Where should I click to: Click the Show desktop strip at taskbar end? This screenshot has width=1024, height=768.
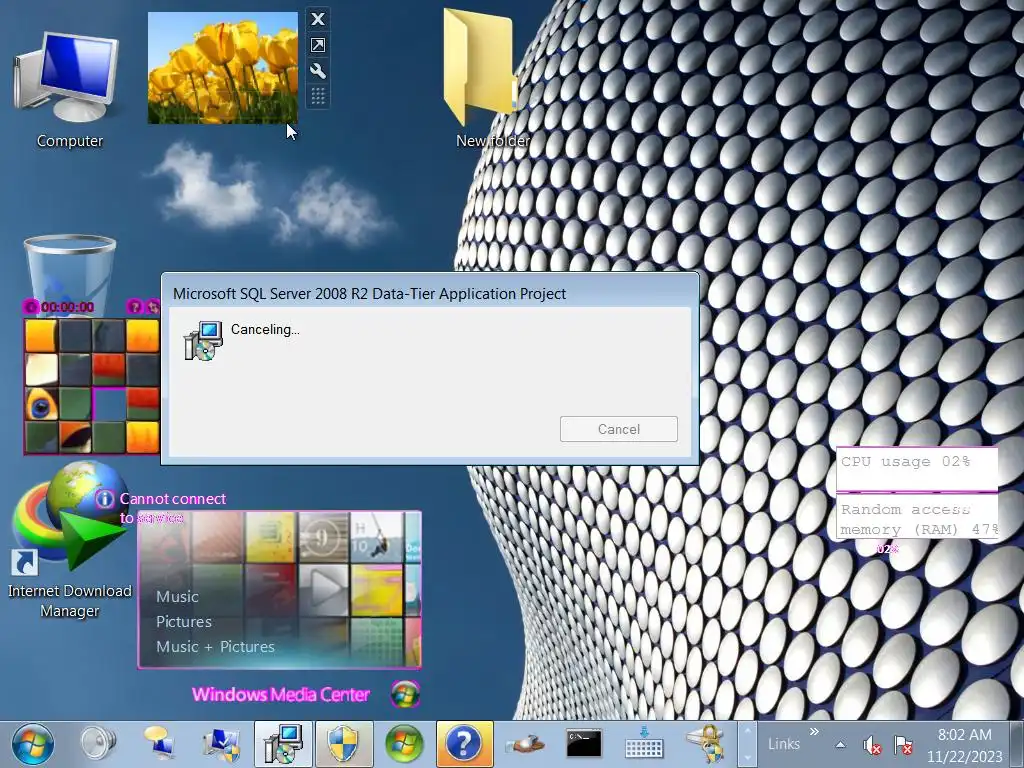1016,744
